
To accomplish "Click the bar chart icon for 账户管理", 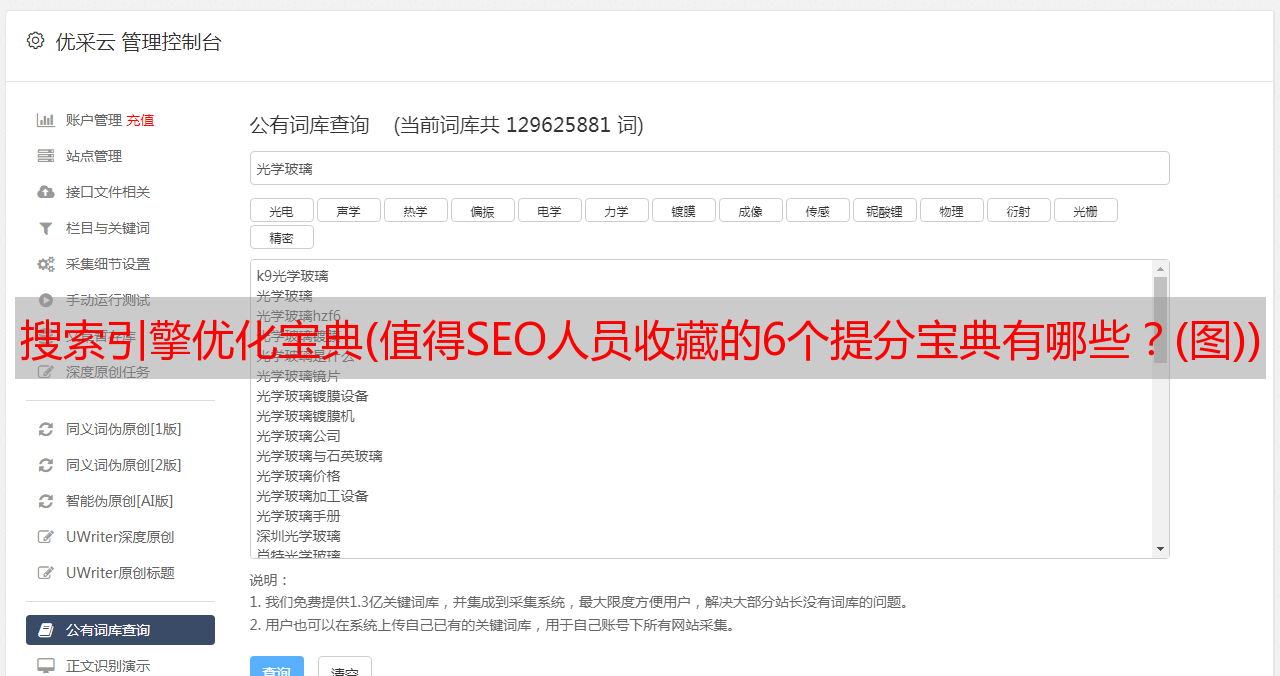I will [x=46, y=120].
